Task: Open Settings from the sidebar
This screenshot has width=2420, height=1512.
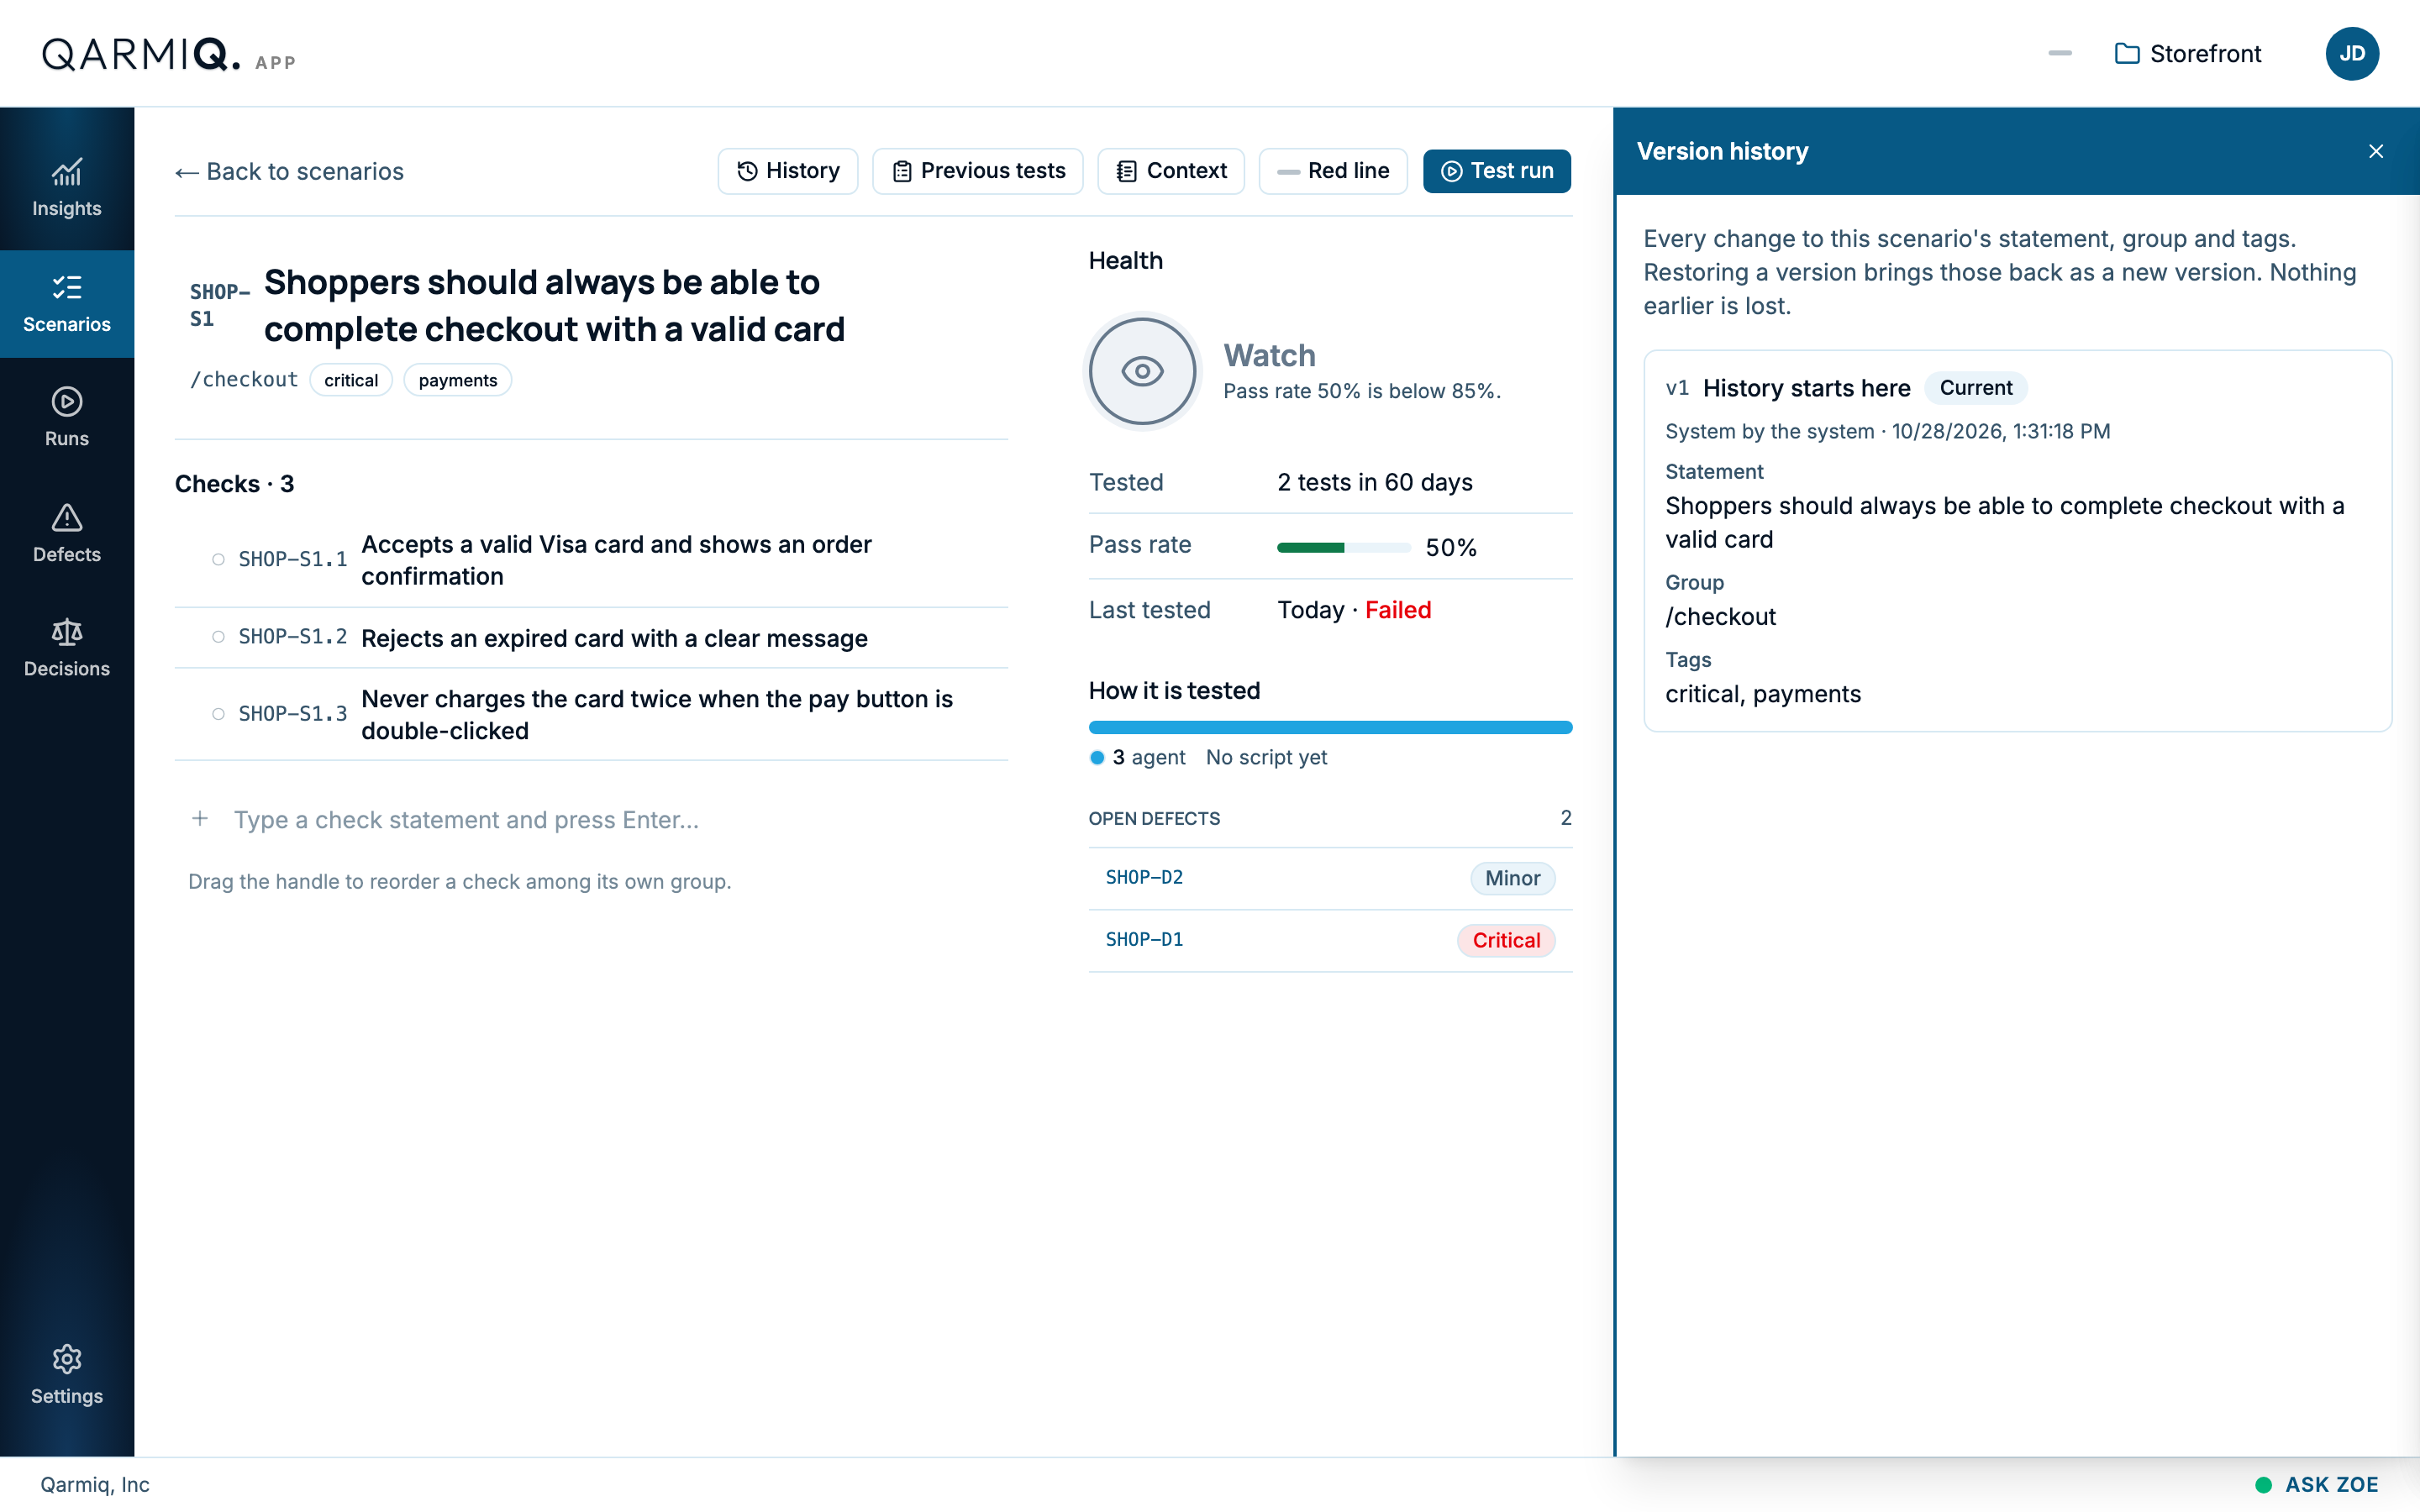Action: (x=67, y=1376)
